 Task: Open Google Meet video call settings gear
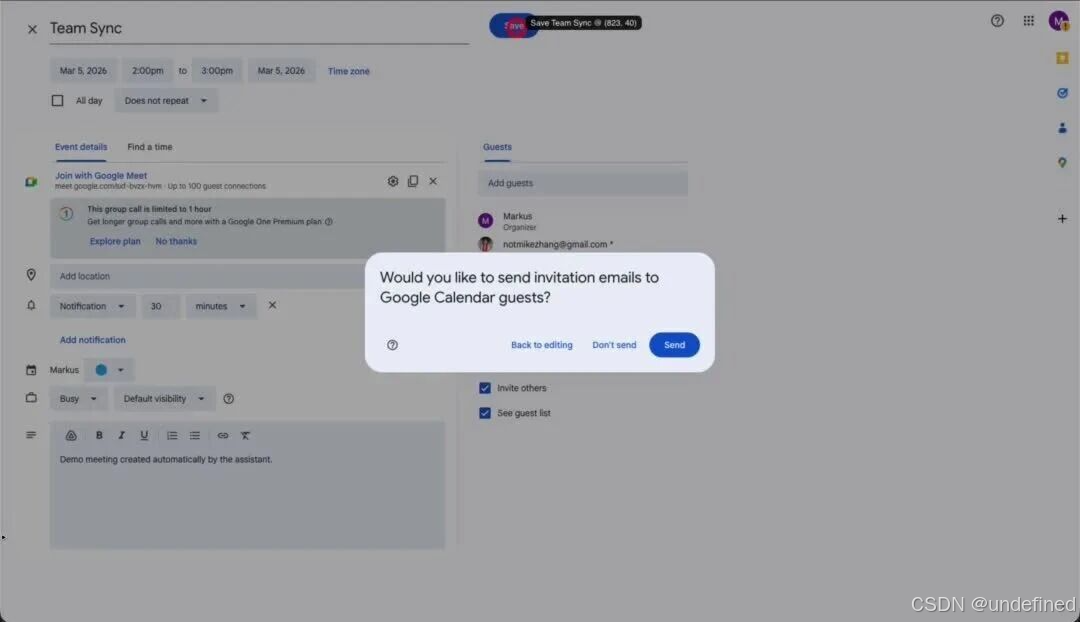393,181
